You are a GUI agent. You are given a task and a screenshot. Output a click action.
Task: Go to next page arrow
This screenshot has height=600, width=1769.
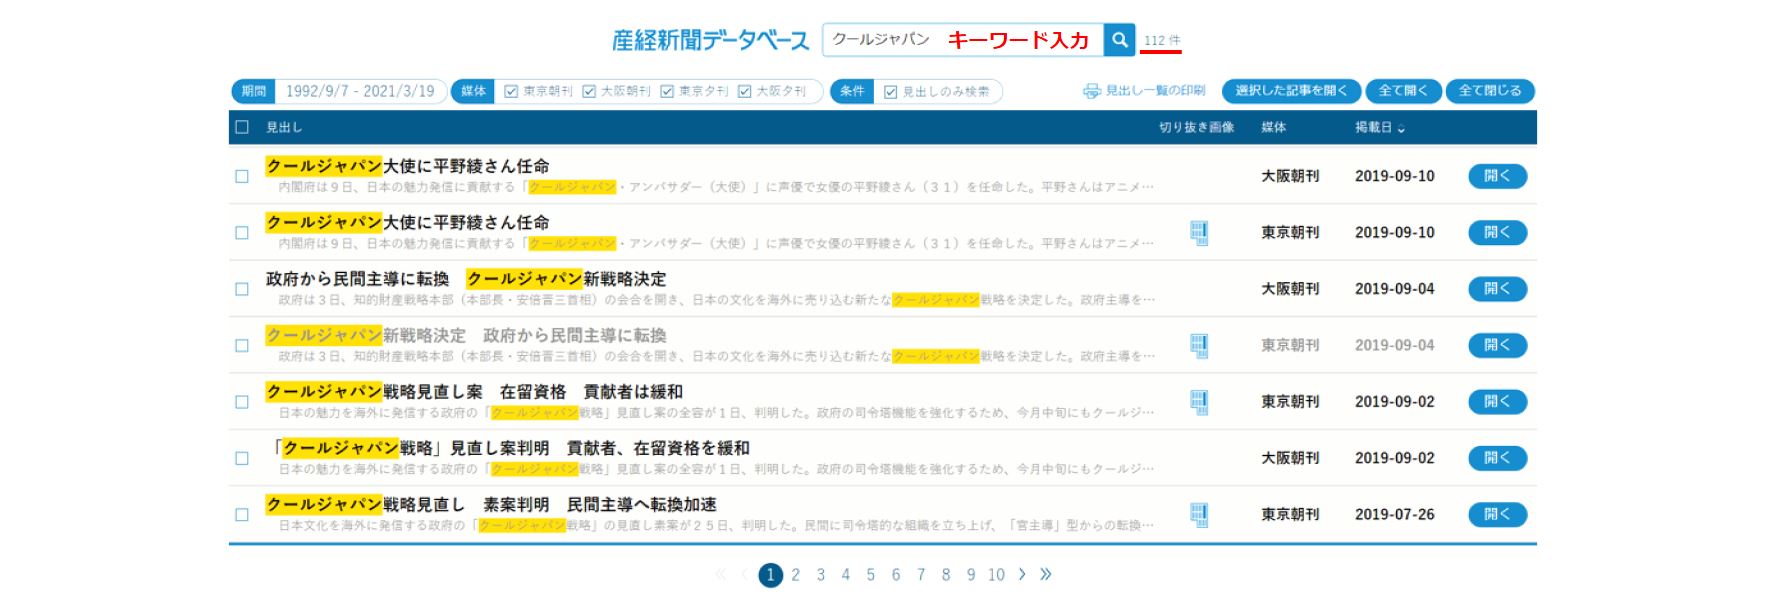(1021, 574)
